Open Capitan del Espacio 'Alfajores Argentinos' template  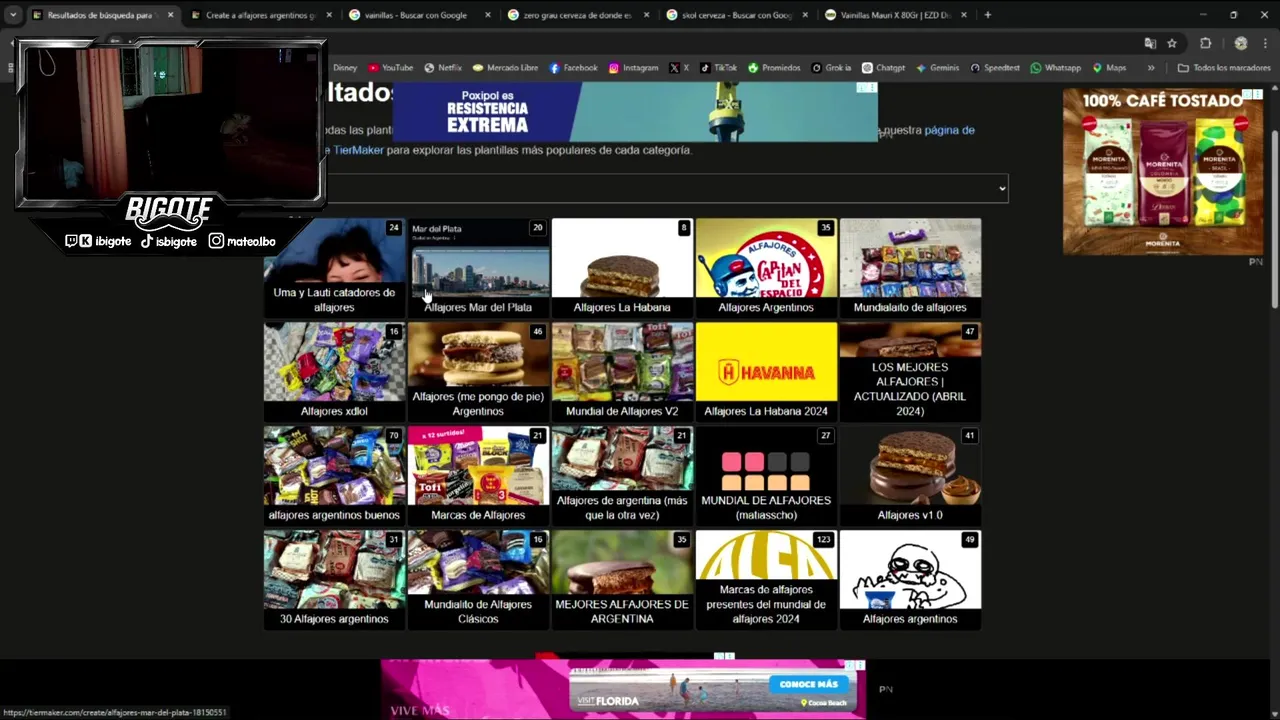tap(766, 267)
